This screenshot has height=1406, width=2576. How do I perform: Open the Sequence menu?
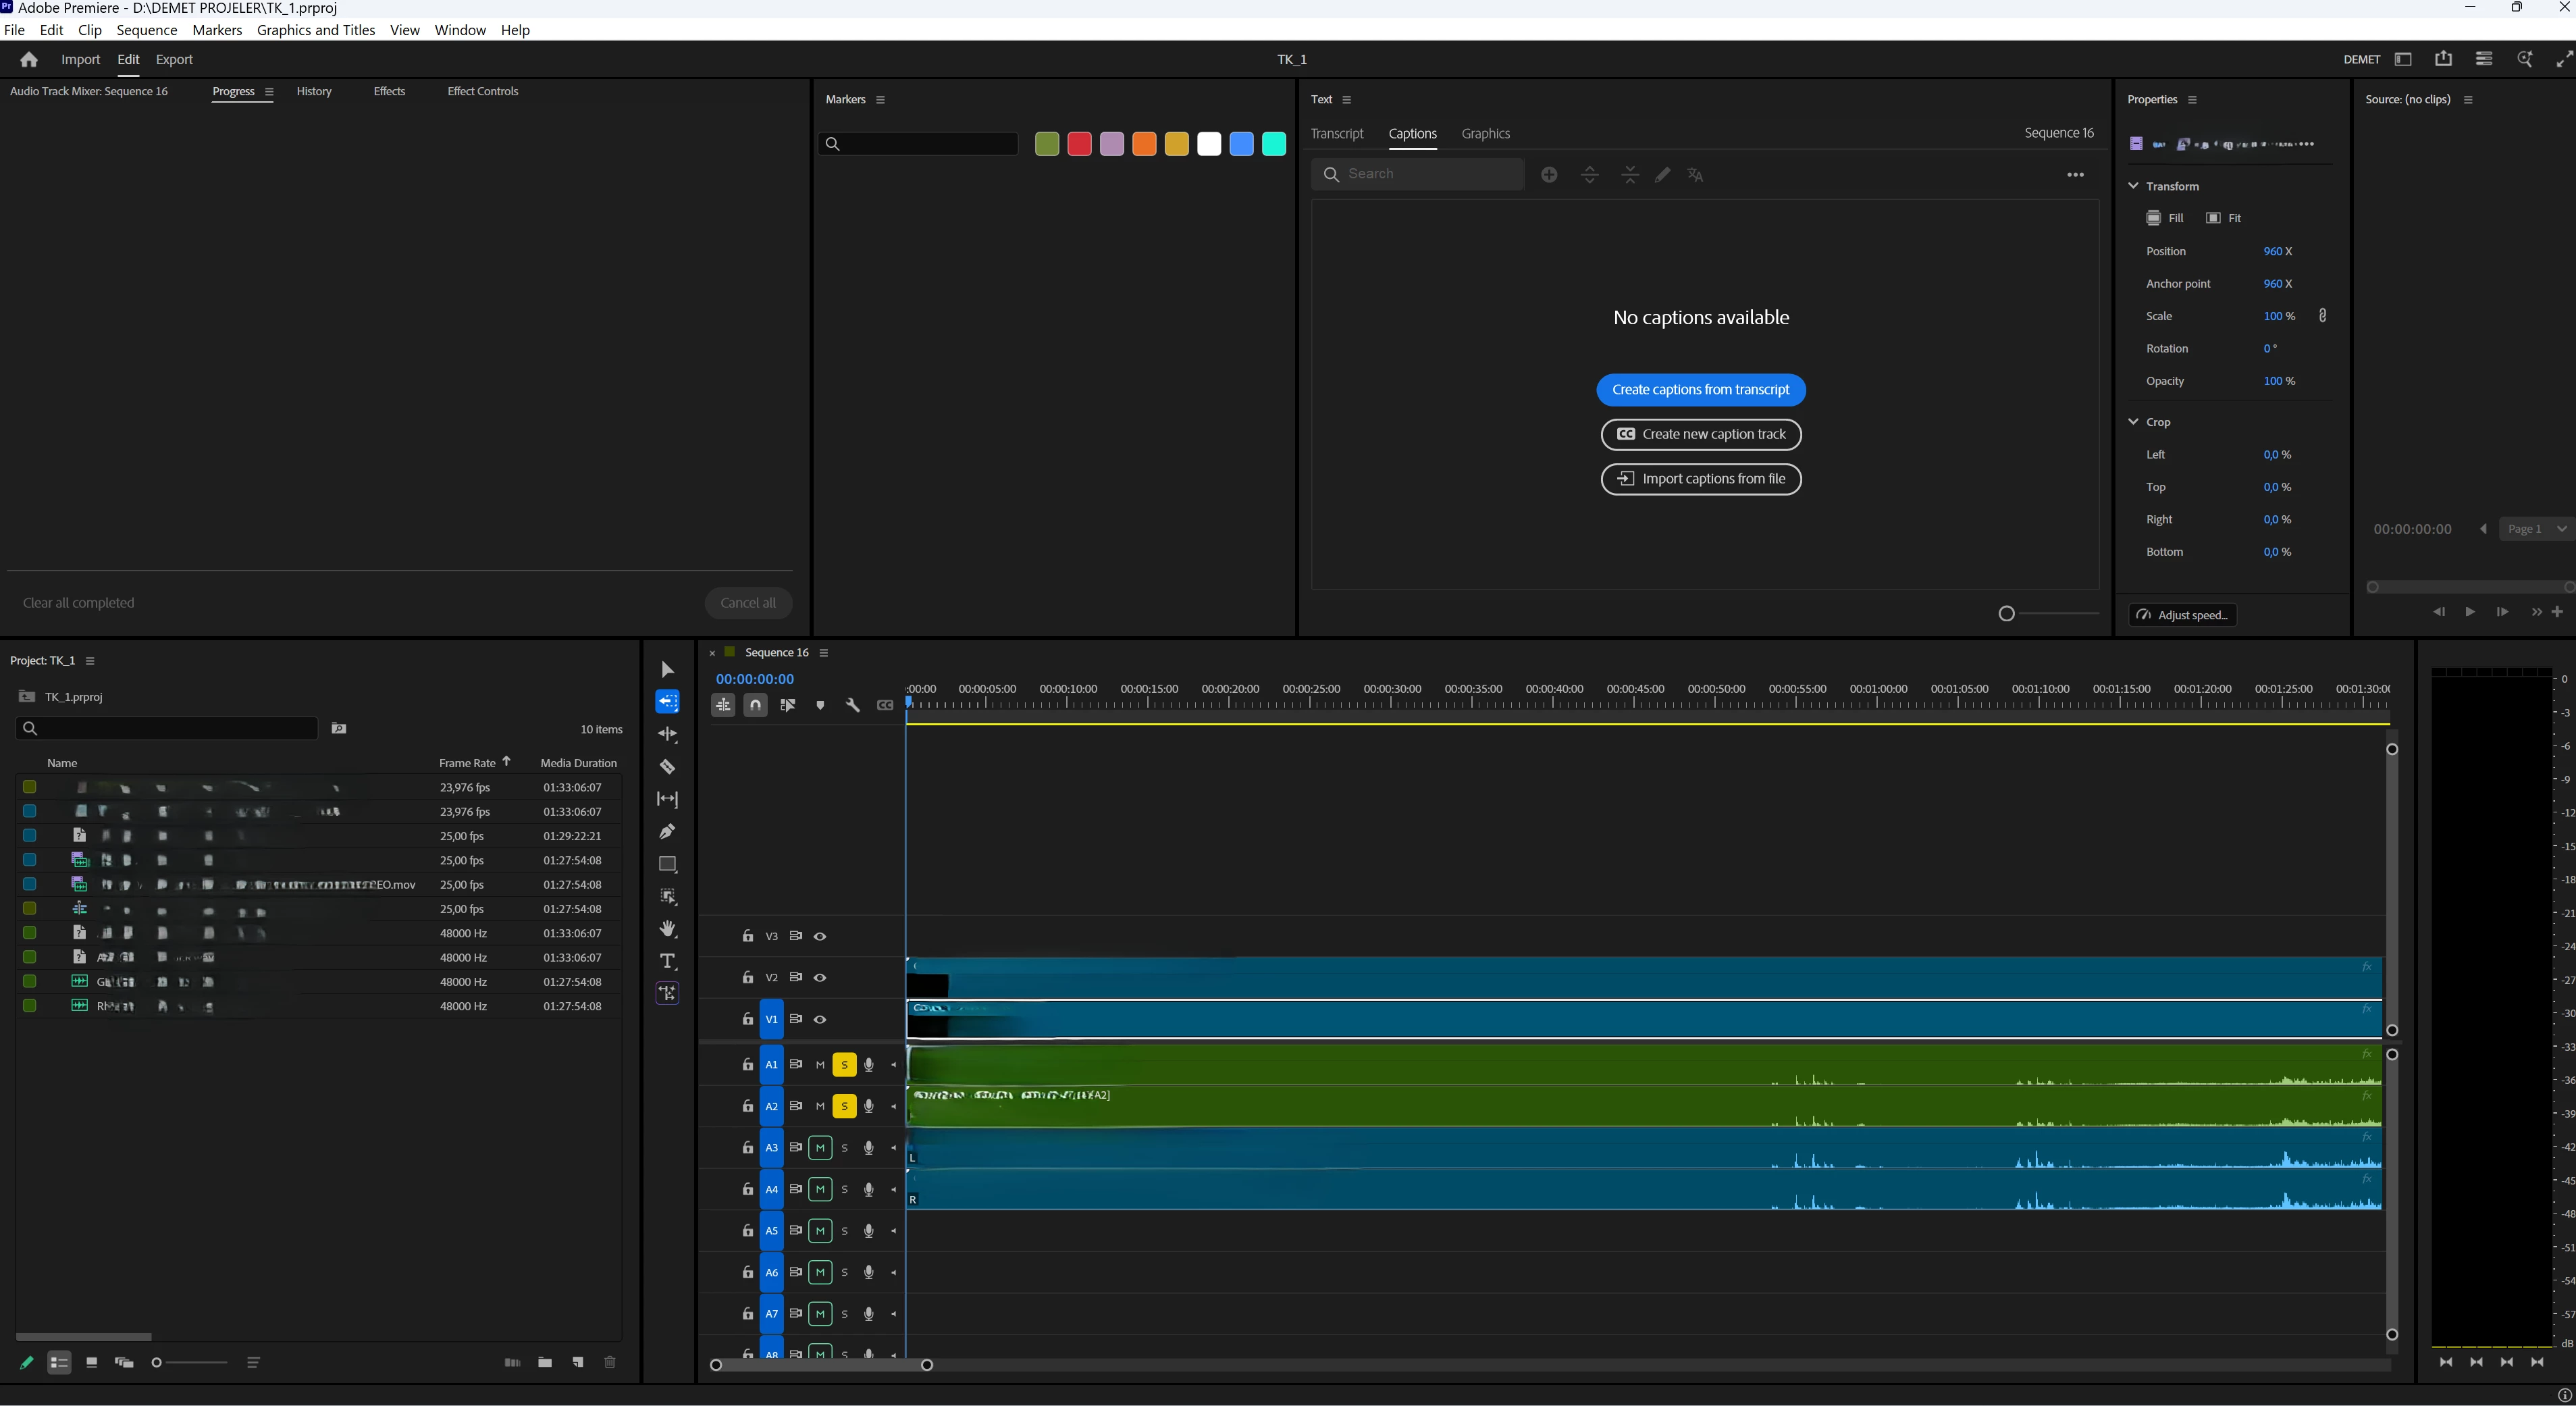point(146,30)
